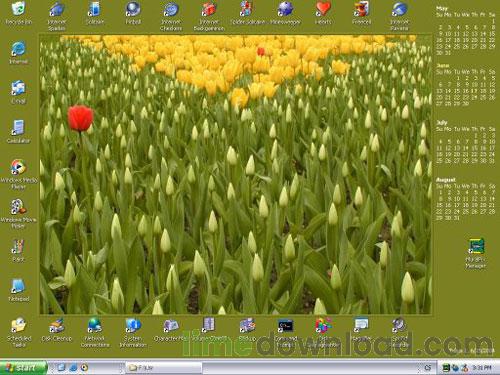Select the Notepad desktop icon

(18, 290)
